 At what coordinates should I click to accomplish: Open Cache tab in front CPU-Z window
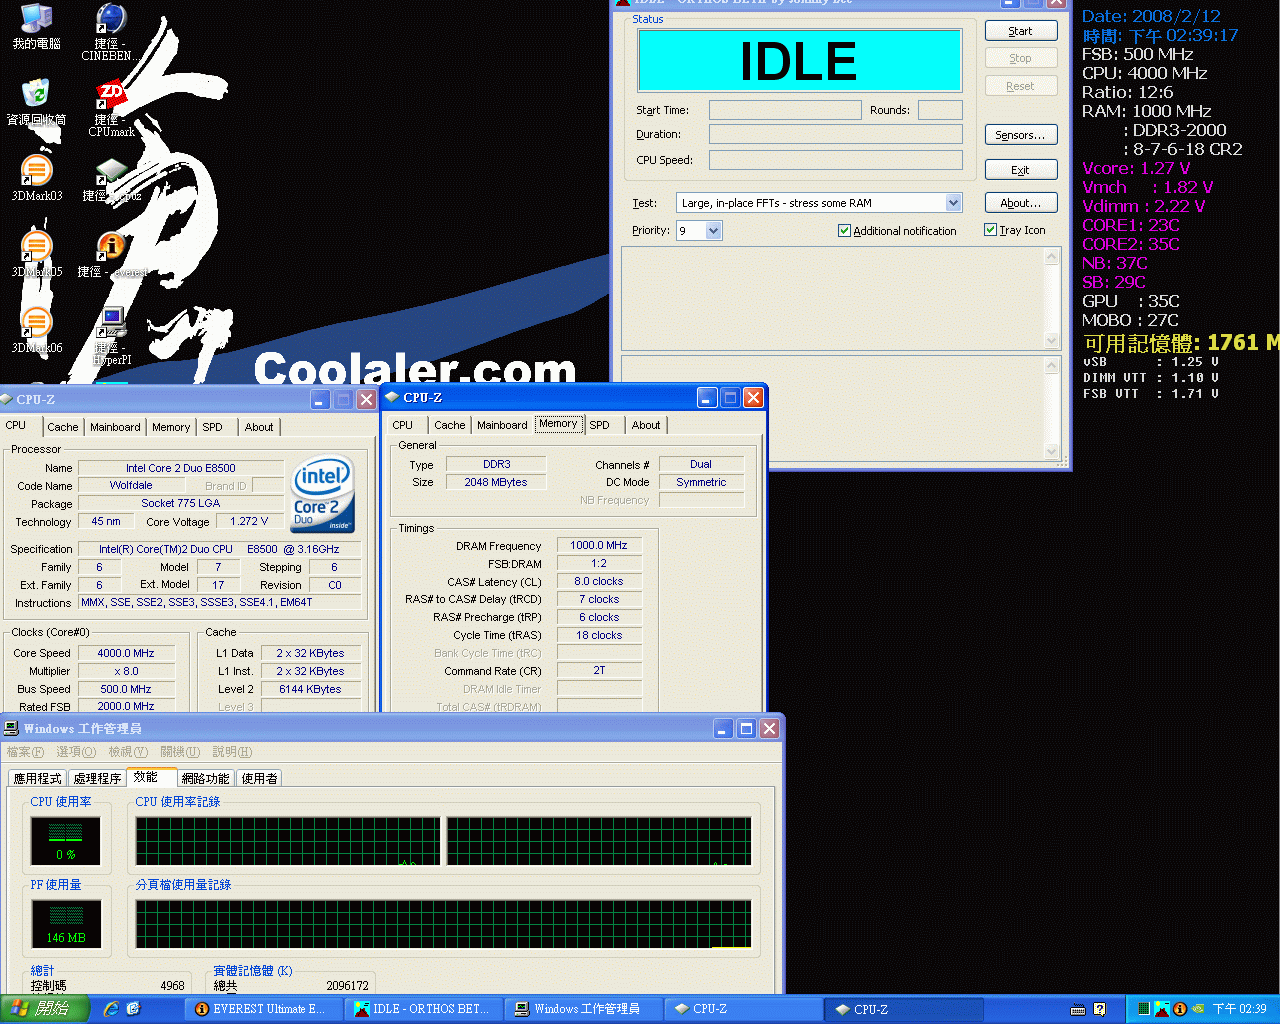(x=450, y=425)
